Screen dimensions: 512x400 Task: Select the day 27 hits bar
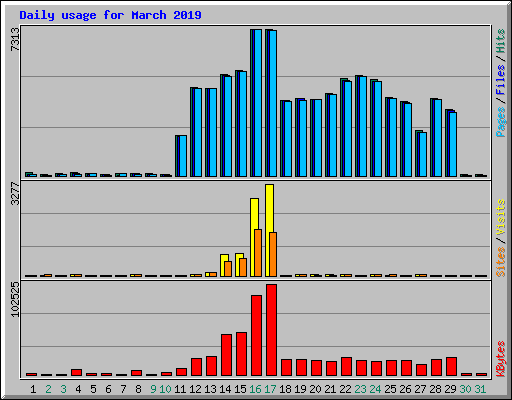[x=421, y=153]
